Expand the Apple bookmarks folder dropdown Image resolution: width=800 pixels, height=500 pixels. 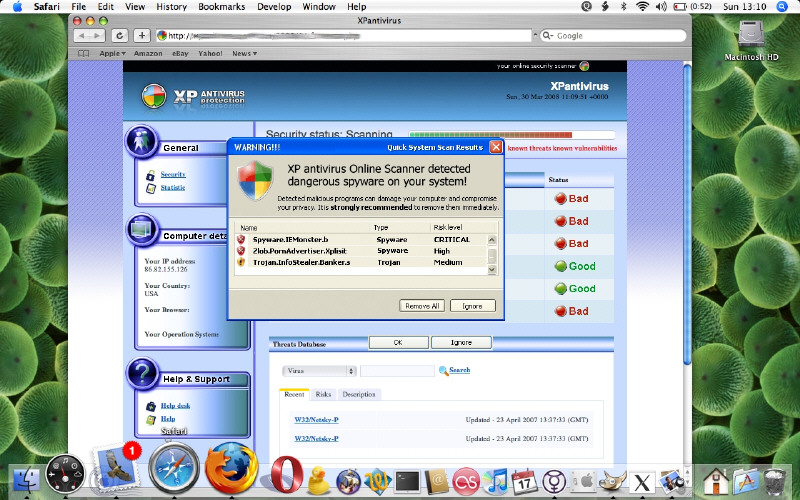pos(112,54)
